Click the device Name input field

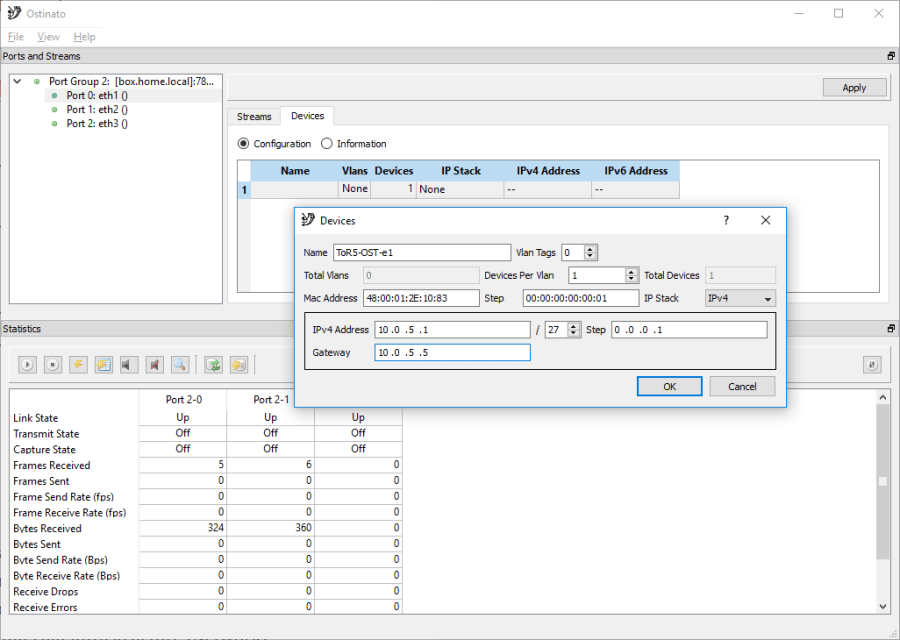[422, 253]
